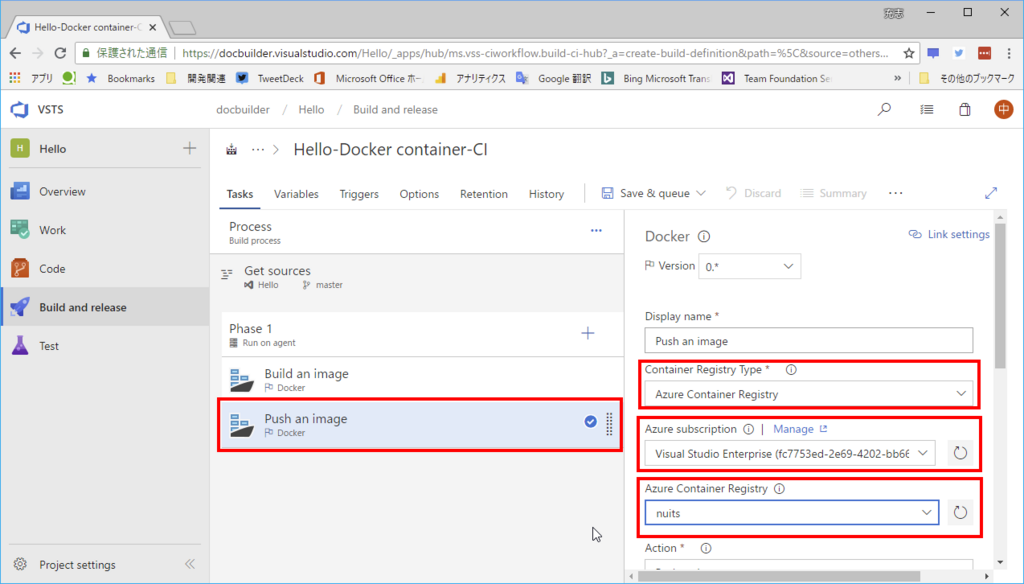Viewport: 1024px width, 584px height.
Task: Click Hello in the header breadcrumb
Action: coord(311,110)
